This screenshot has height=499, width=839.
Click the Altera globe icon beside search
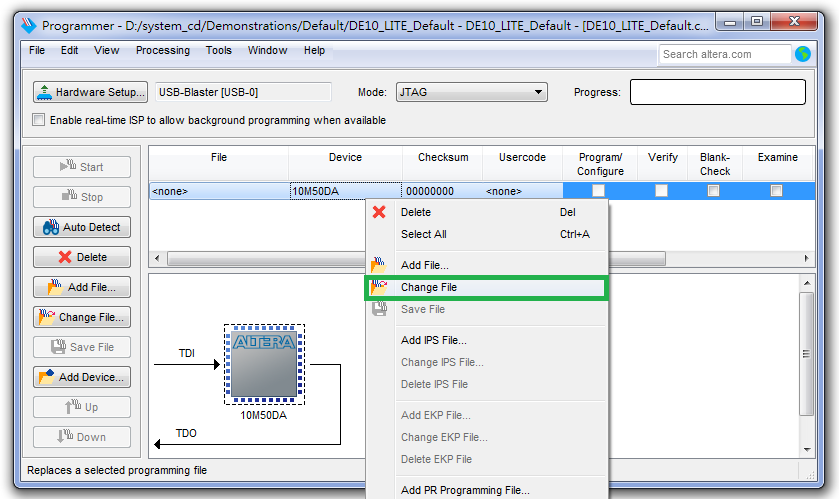[x=803, y=54]
